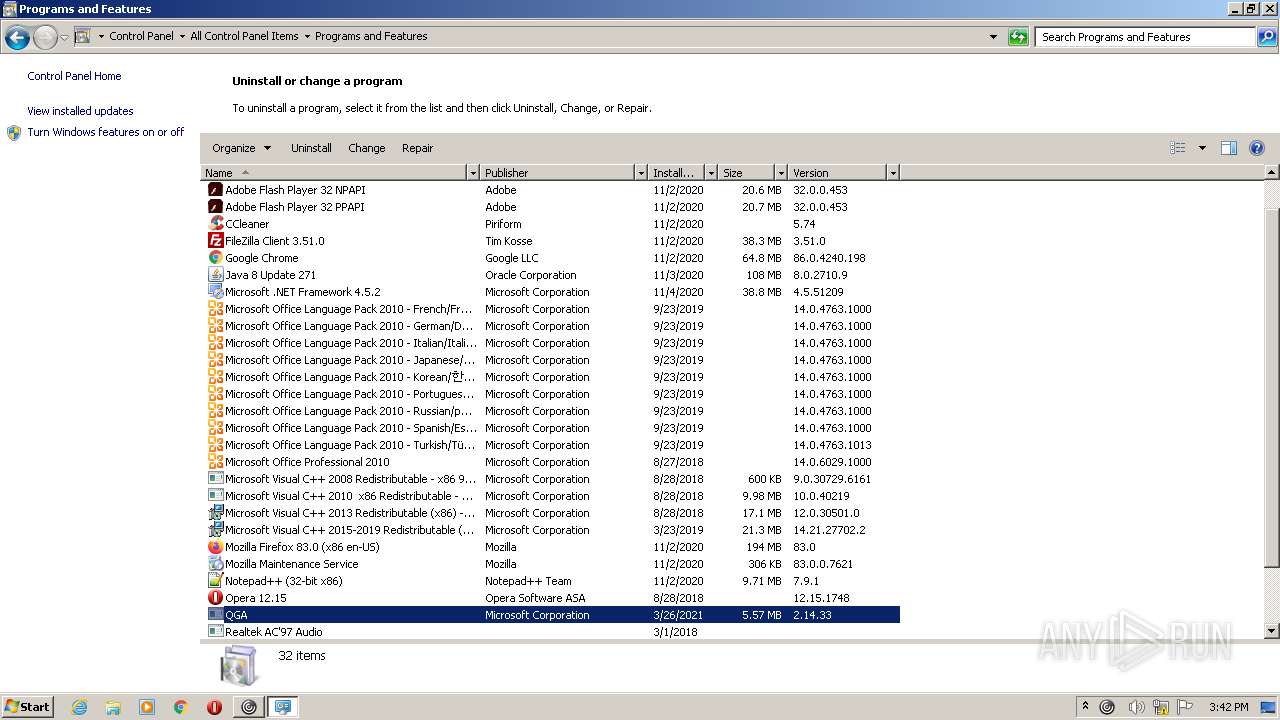Select Microsoft Visual C++ 2013 Redistributable row

coord(550,513)
